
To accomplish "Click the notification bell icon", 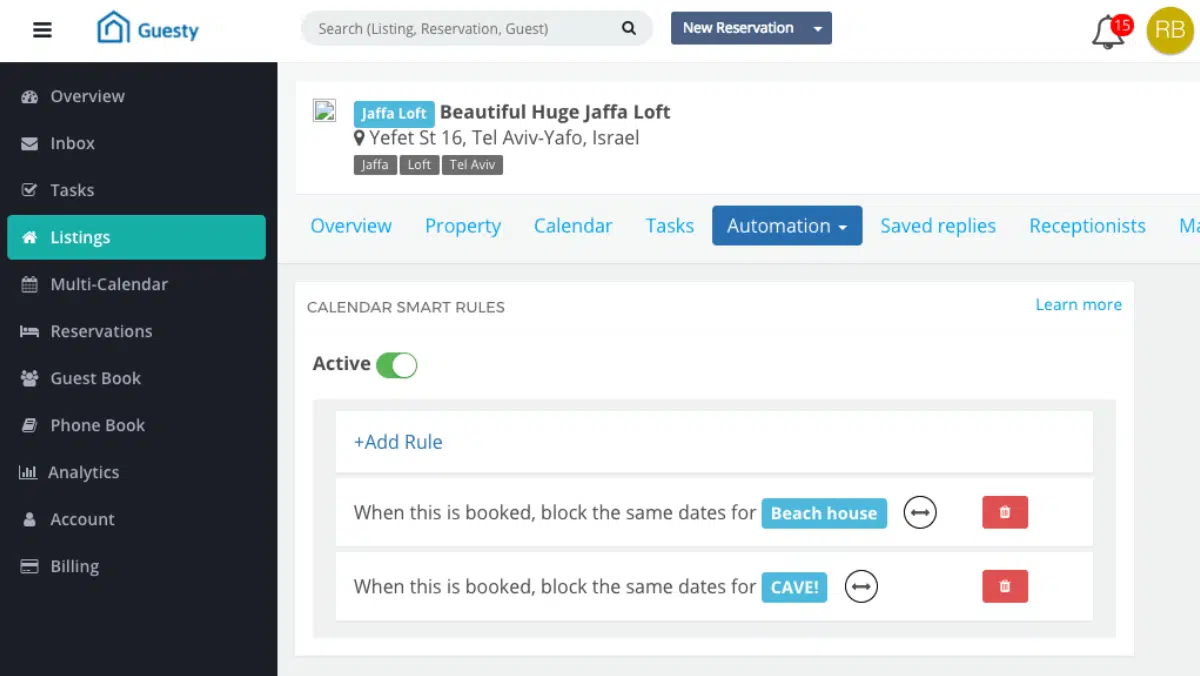I will [x=1106, y=31].
